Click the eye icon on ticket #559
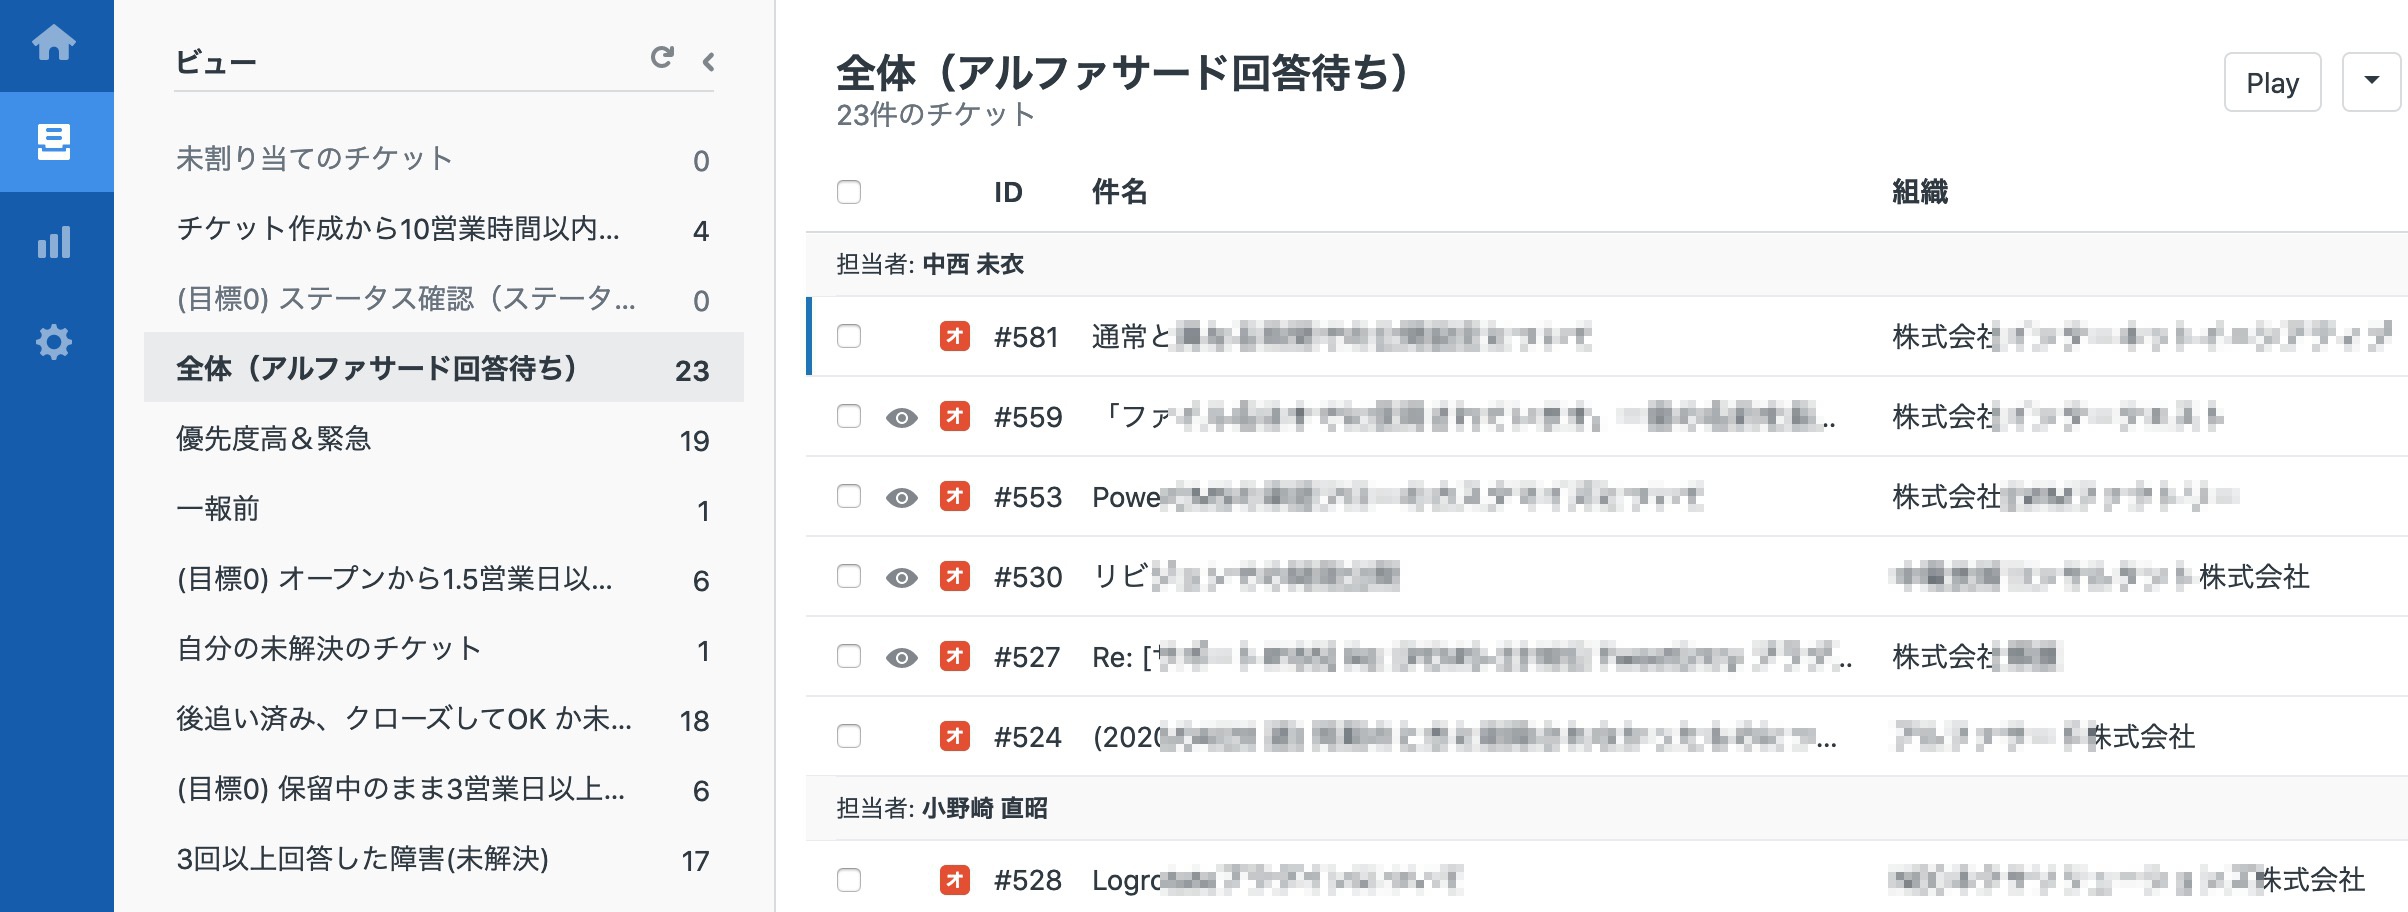Screen dimensions: 2408x912 [902, 417]
